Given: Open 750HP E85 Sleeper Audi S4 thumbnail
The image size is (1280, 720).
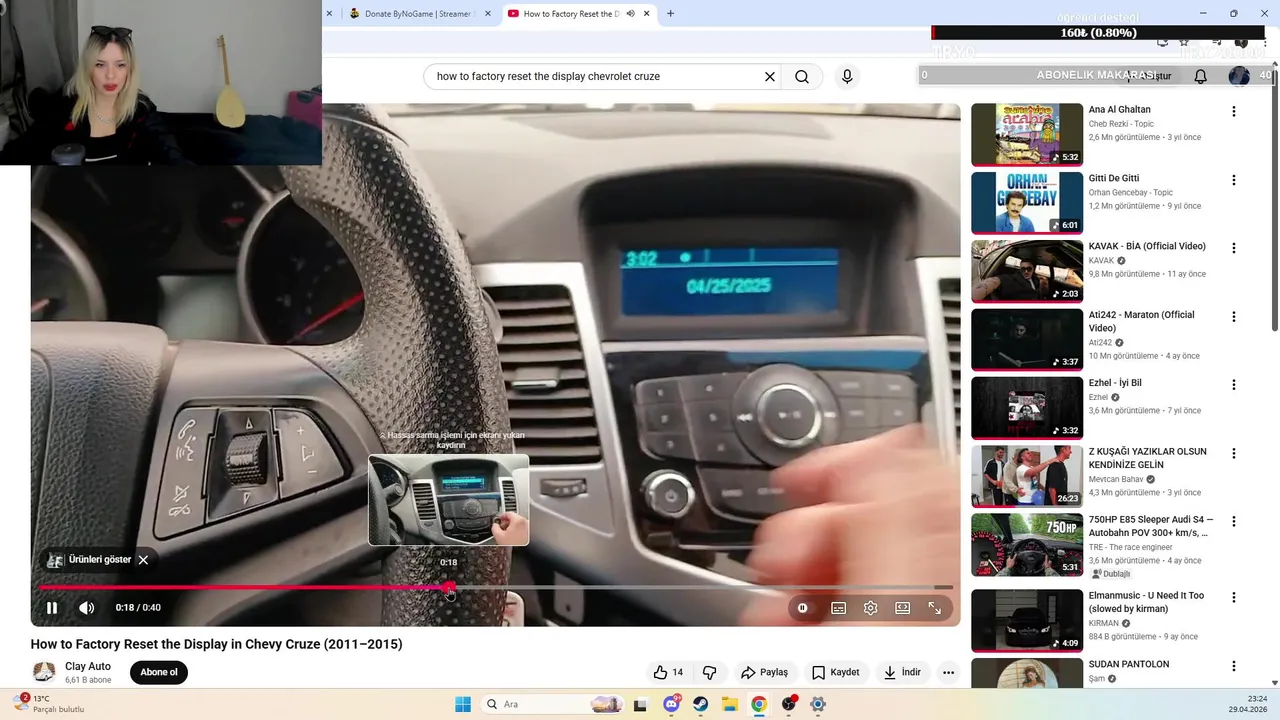Looking at the screenshot, I should (x=1027, y=545).
